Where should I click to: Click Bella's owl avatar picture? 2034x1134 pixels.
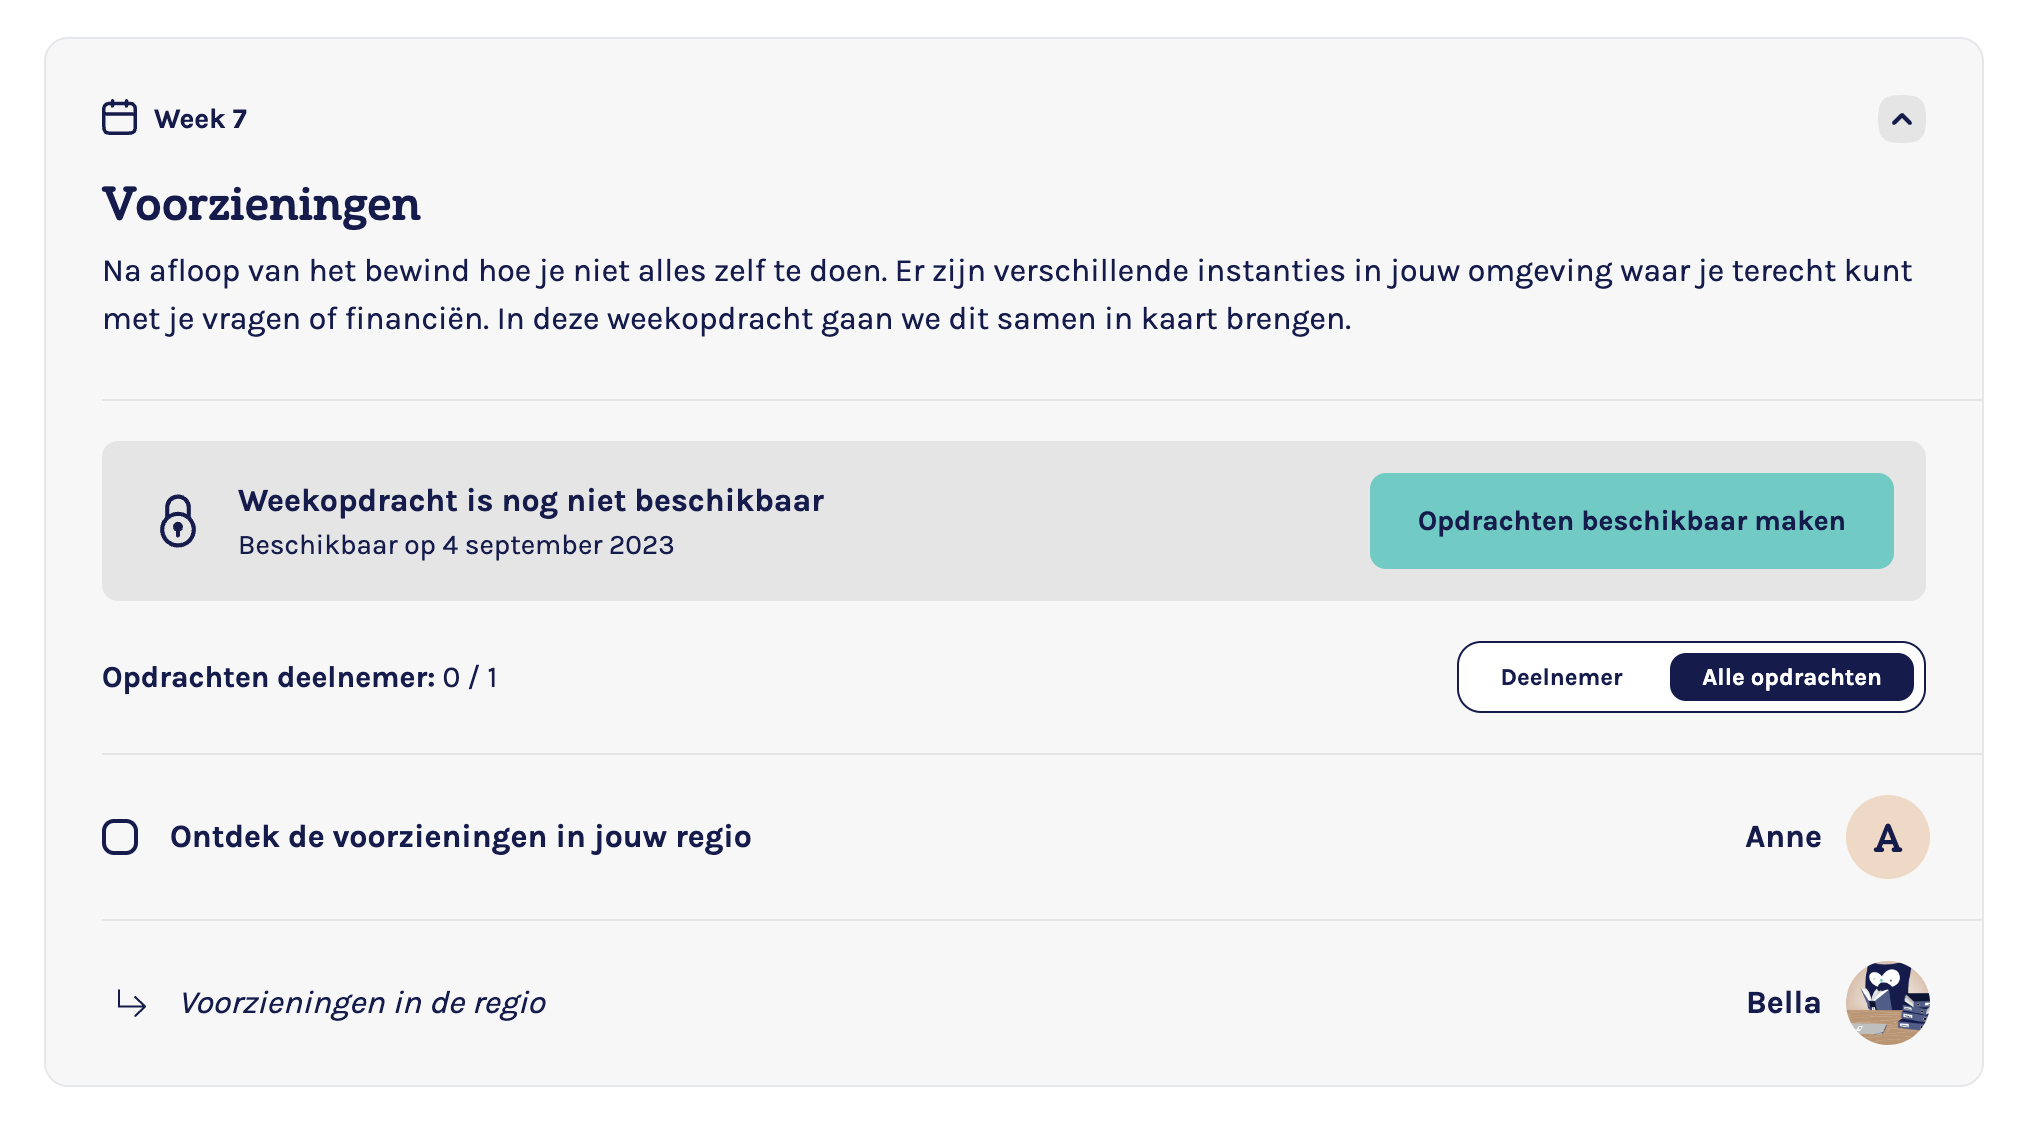point(1886,1003)
